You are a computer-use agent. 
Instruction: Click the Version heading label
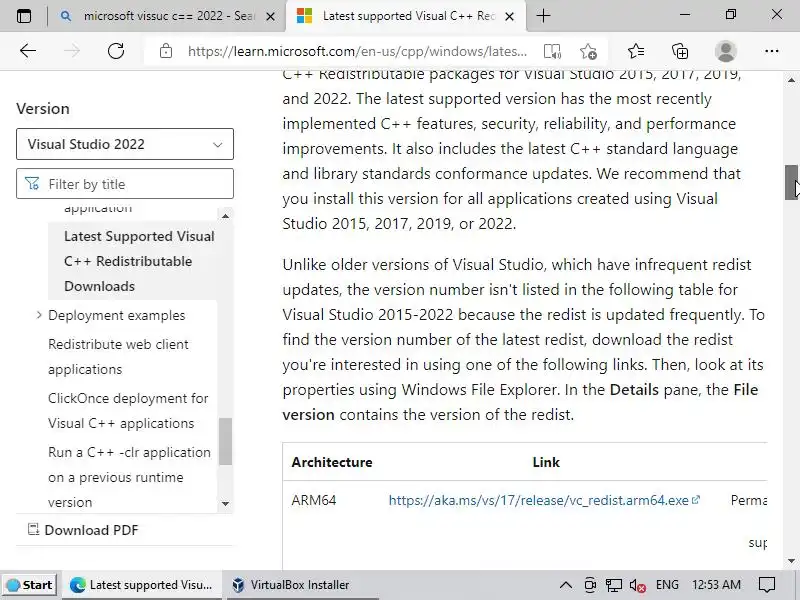[x=43, y=109]
